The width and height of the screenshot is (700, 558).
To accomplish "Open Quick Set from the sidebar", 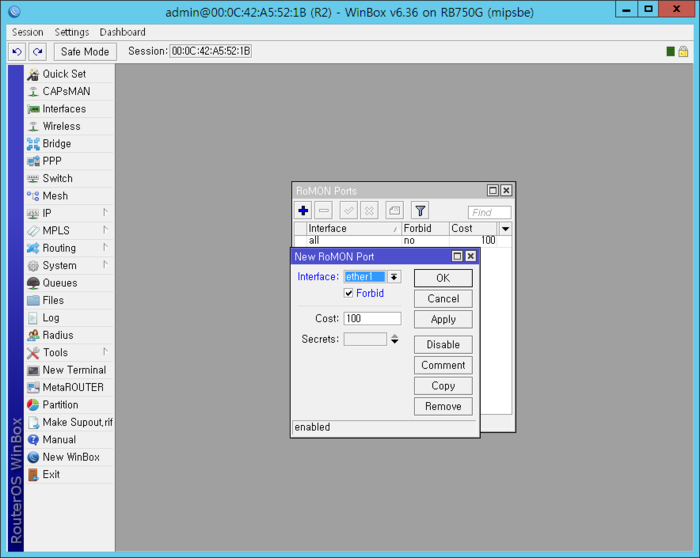I will tap(69, 74).
